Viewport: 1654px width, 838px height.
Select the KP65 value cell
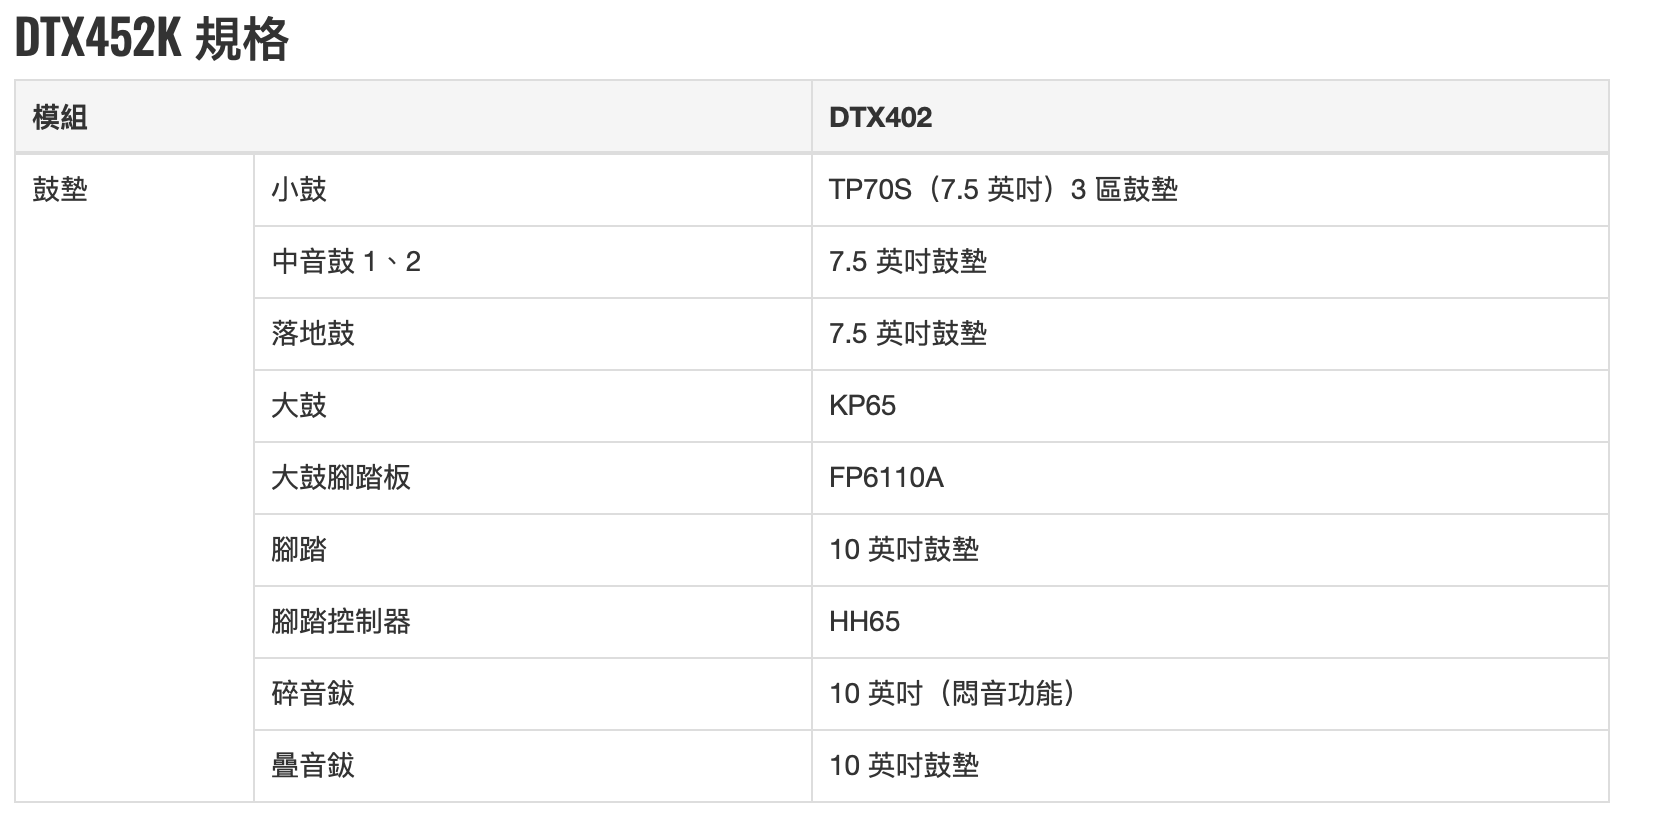pyautogui.click(x=862, y=405)
